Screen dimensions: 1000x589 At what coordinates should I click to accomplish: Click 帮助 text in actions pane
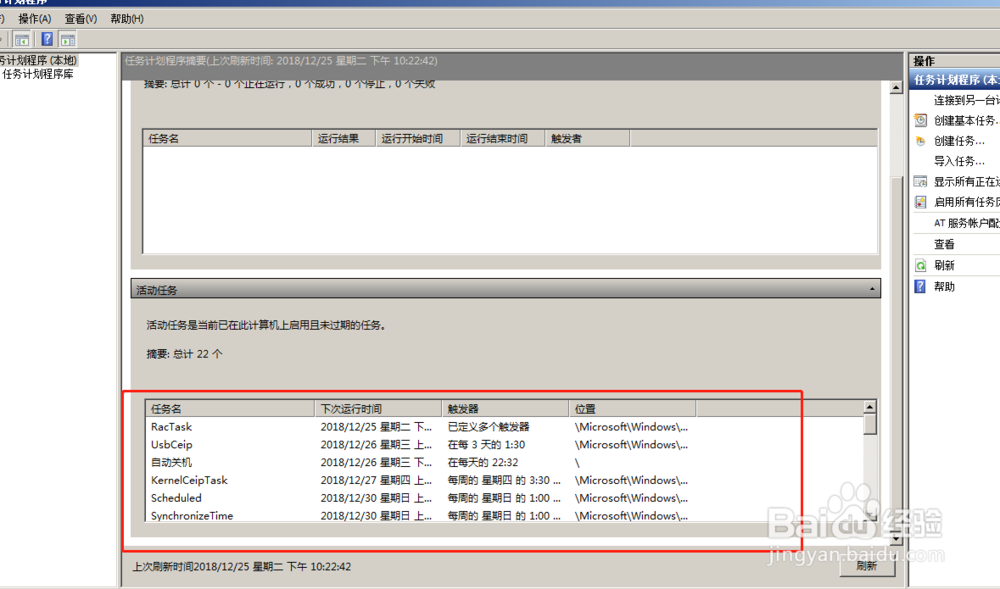click(x=944, y=286)
